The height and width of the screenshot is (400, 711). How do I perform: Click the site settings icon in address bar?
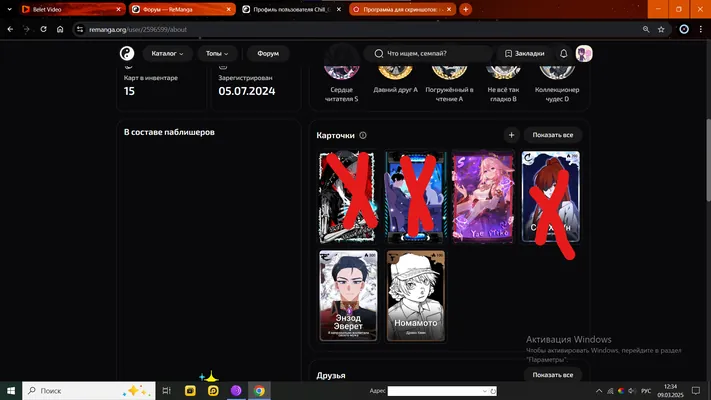pos(80,29)
